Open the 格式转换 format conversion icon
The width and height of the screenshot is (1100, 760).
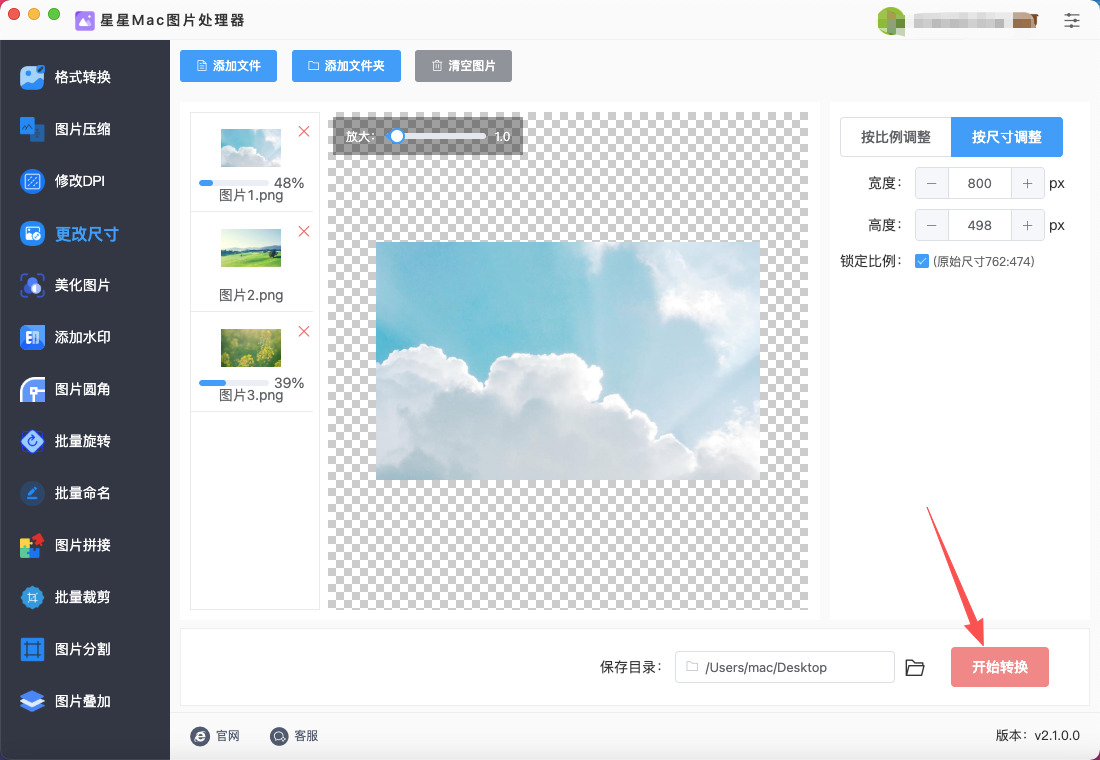(33, 77)
